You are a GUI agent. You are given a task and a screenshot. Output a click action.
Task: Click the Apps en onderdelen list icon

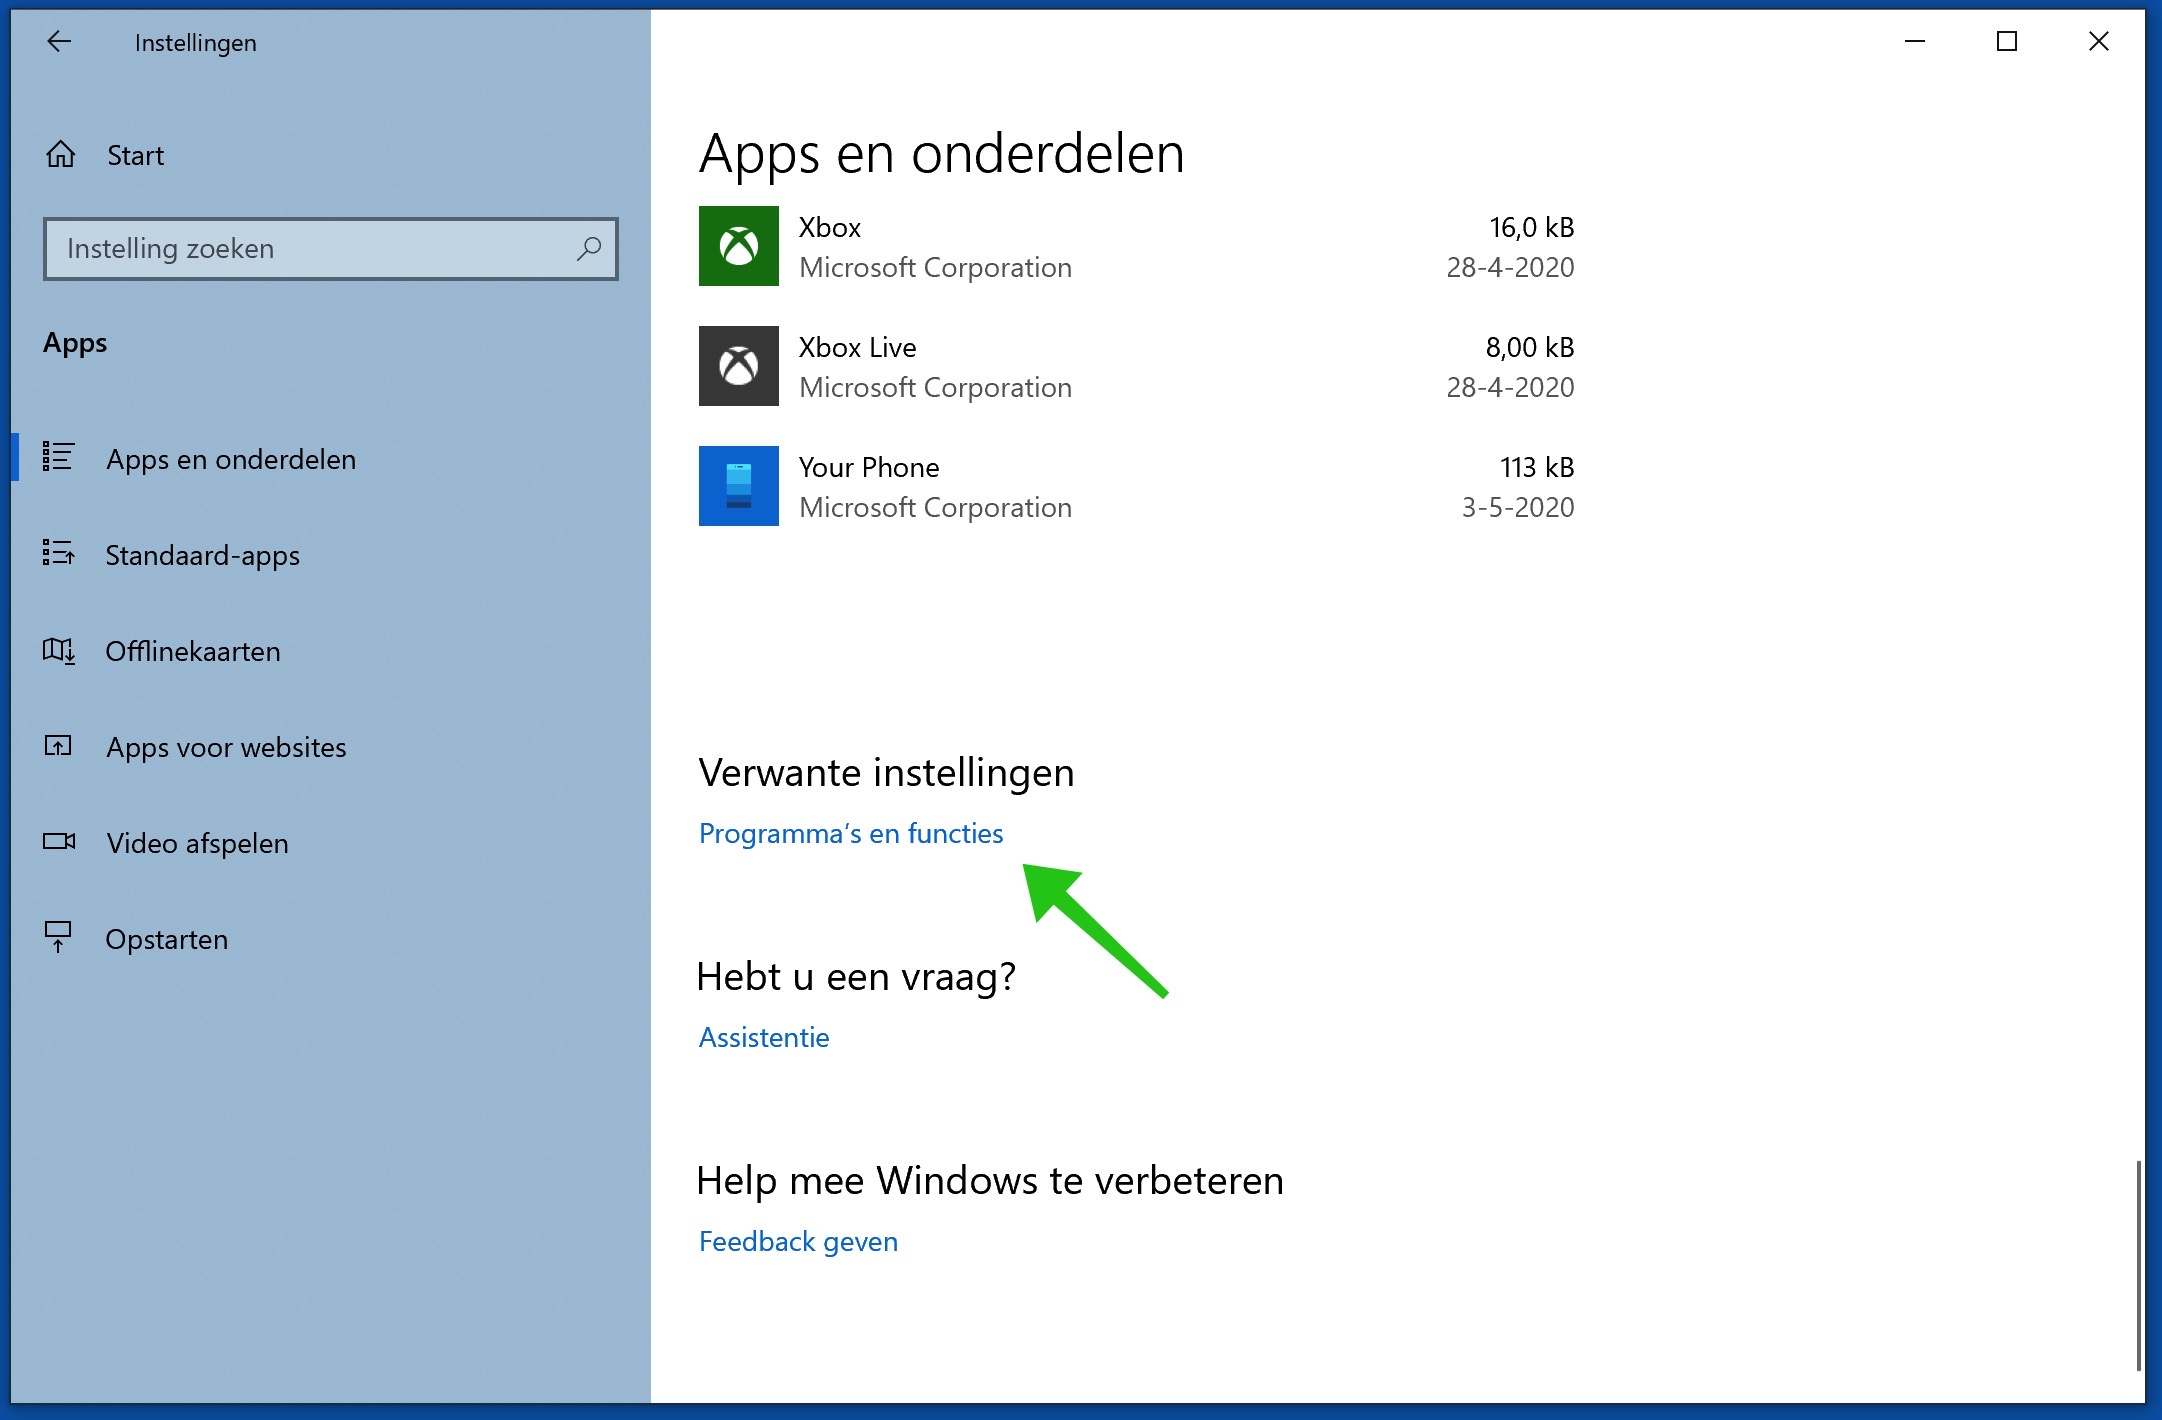[58, 457]
